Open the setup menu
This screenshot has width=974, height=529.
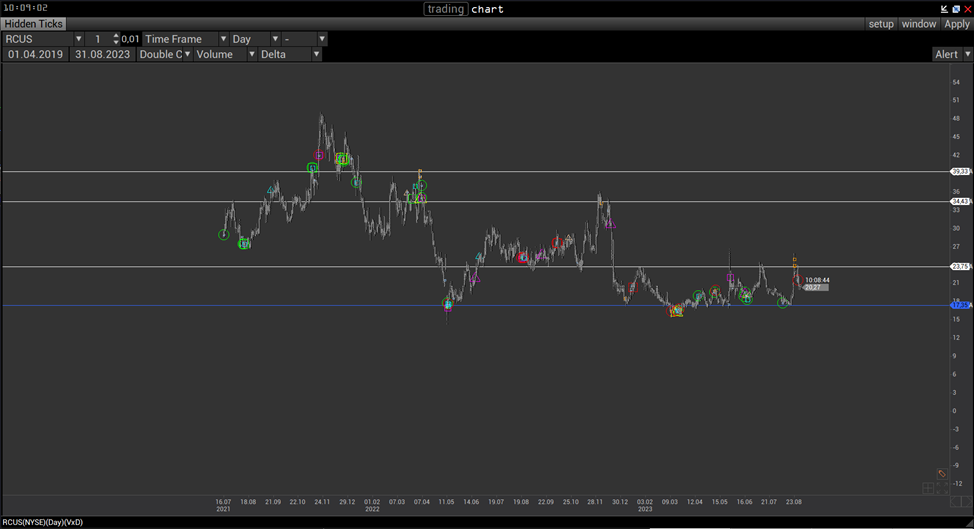[x=881, y=24]
